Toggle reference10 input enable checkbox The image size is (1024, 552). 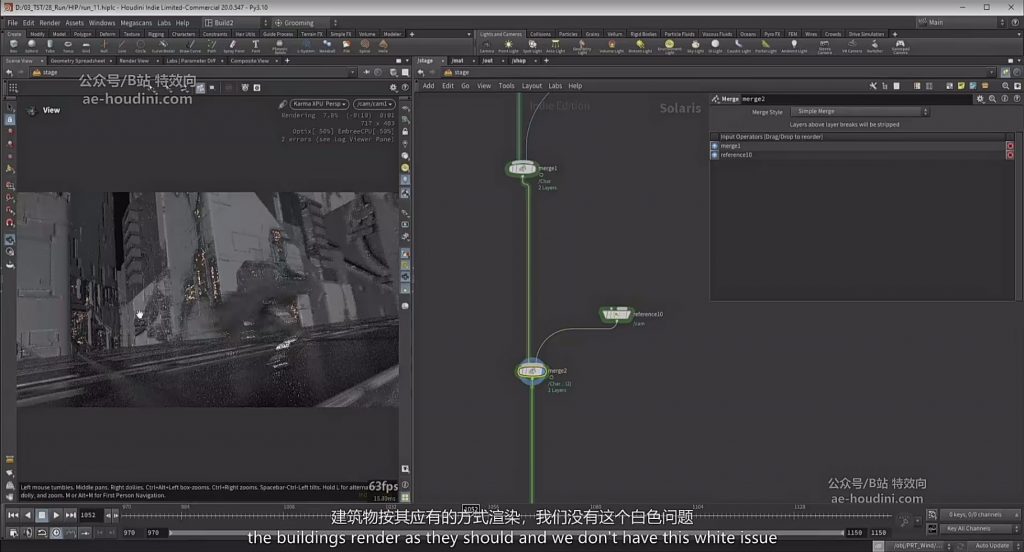[x=714, y=155]
